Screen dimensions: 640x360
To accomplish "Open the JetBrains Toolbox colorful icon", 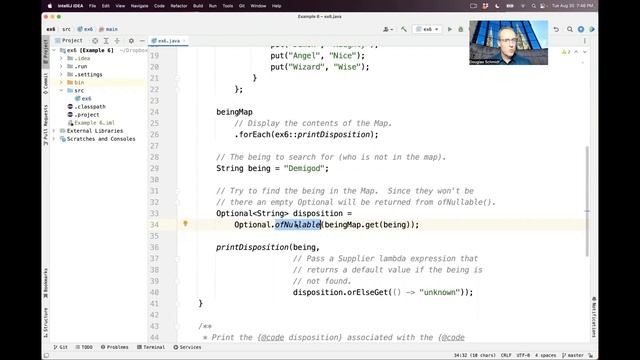I will tap(592, 29).
